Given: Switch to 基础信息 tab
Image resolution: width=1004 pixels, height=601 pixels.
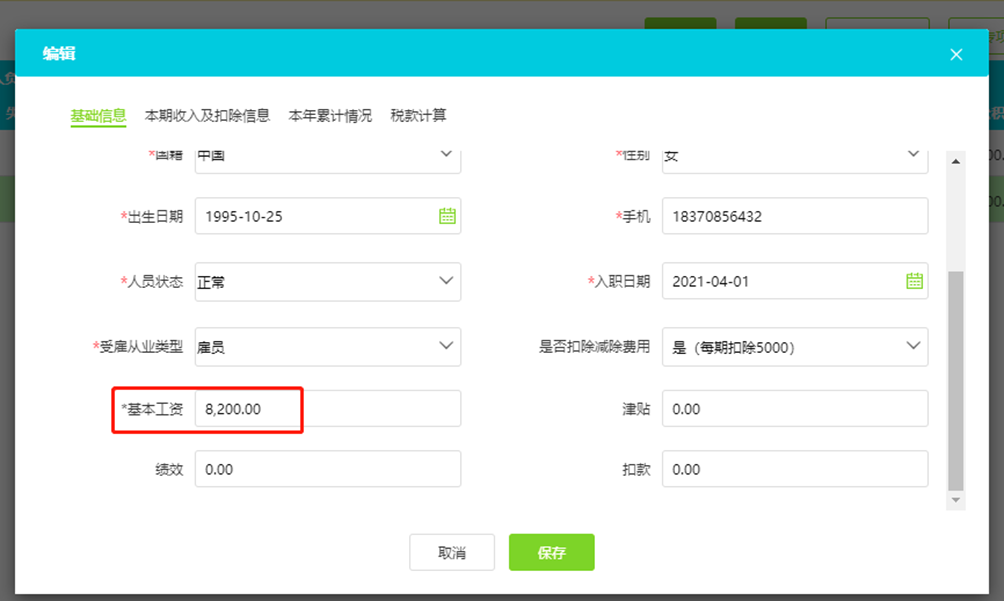Looking at the screenshot, I should coord(98,116).
